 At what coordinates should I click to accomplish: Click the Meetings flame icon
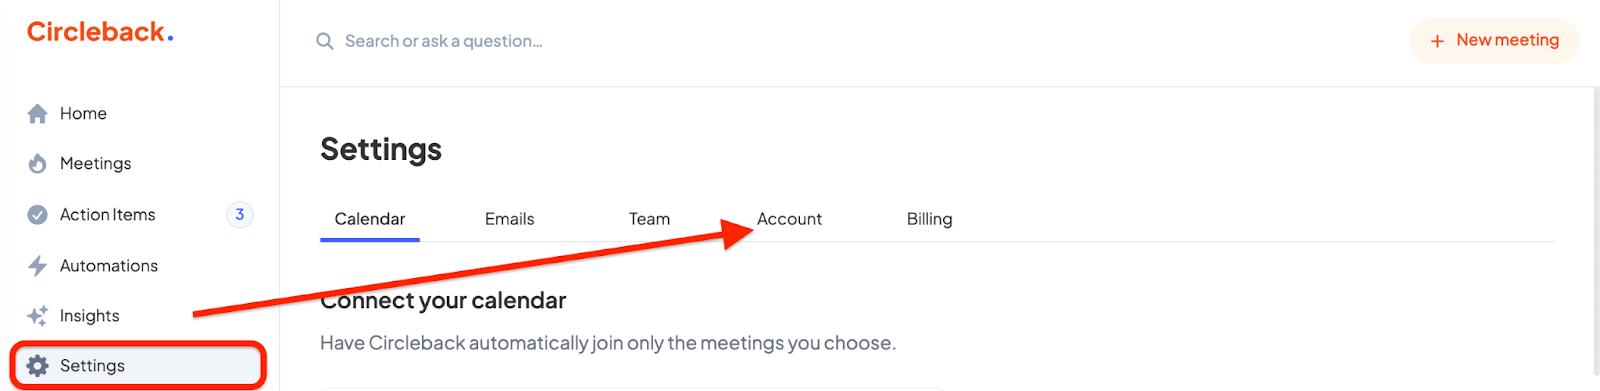click(37, 164)
